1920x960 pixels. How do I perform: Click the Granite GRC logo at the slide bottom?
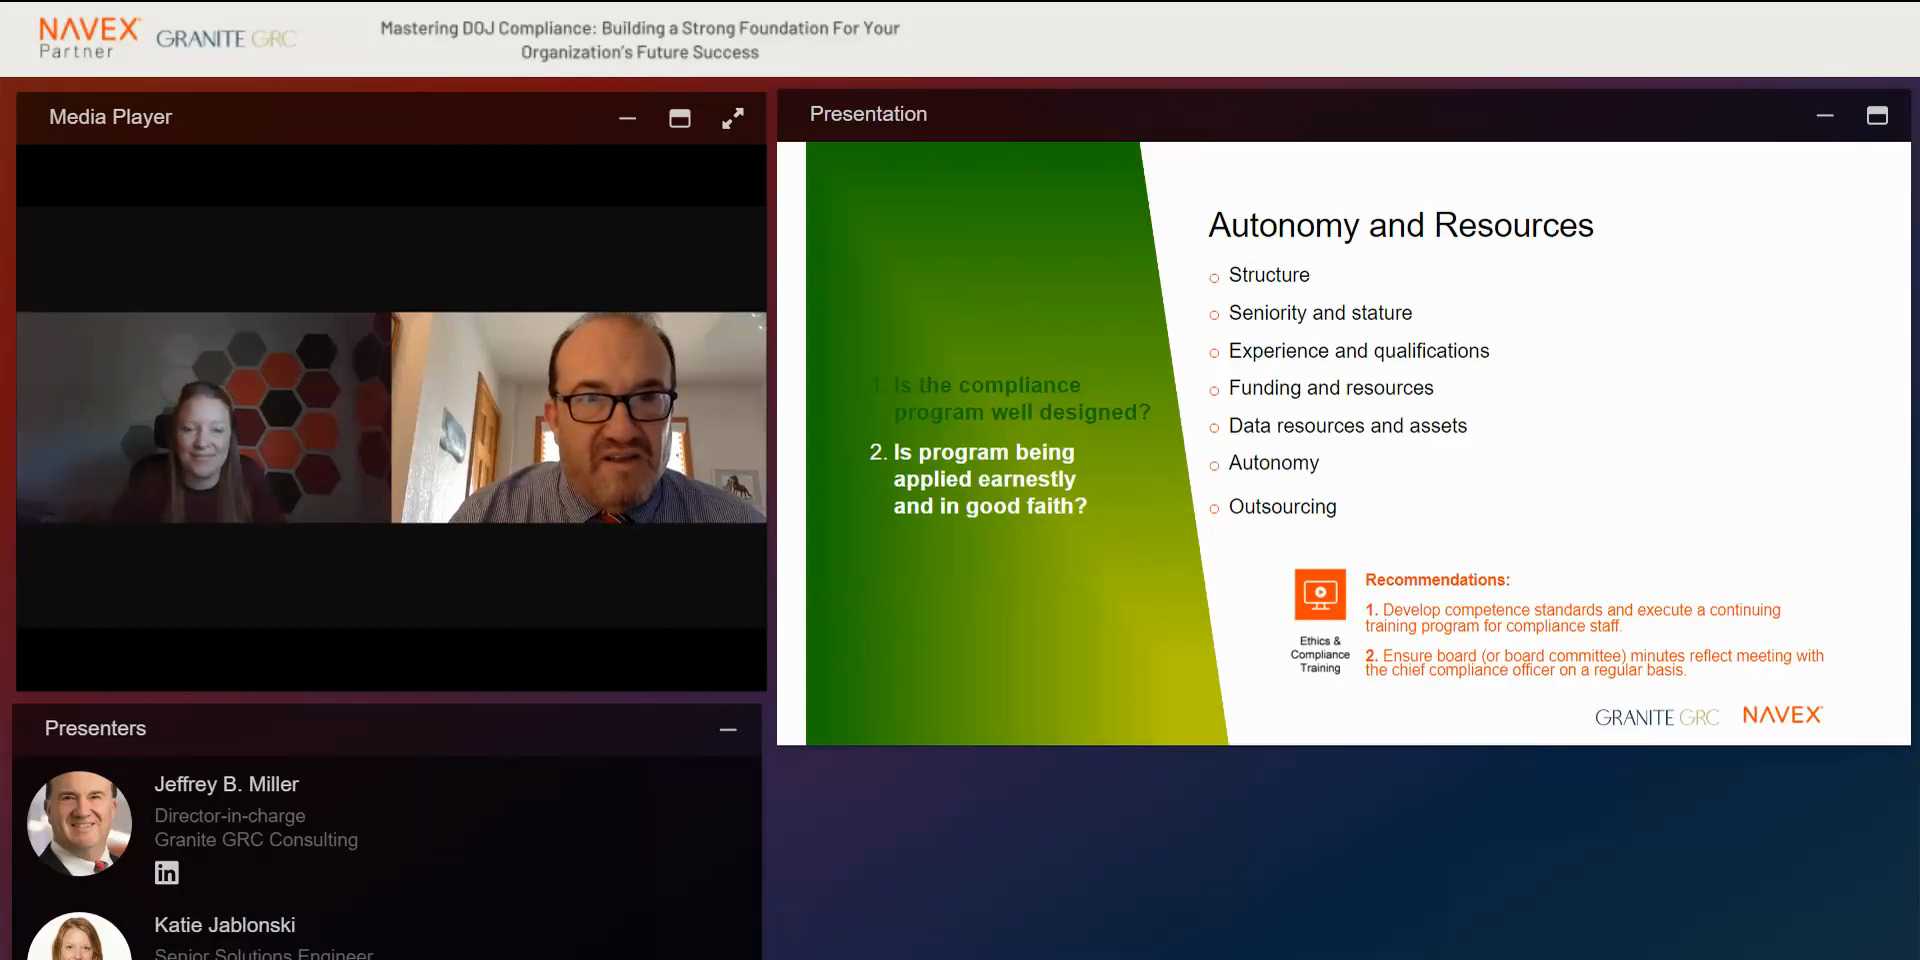click(x=1656, y=717)
